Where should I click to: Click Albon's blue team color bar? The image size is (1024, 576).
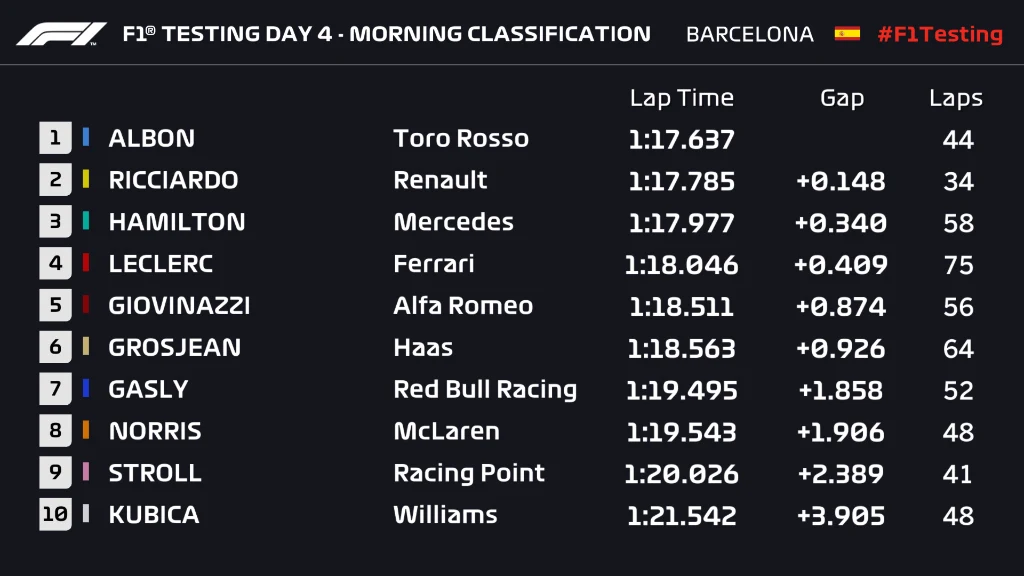pos(87,138)
